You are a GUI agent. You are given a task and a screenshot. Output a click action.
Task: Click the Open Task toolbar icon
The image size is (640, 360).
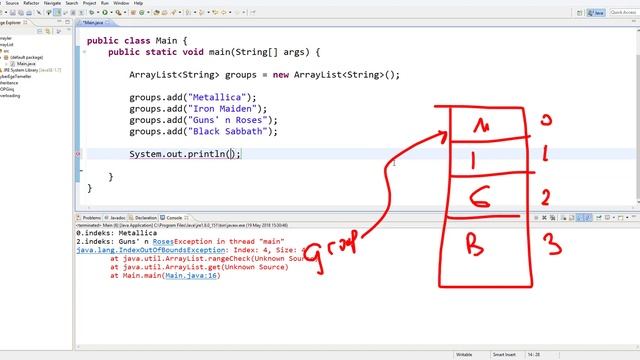pyautogui.click(x=164, y=13)
